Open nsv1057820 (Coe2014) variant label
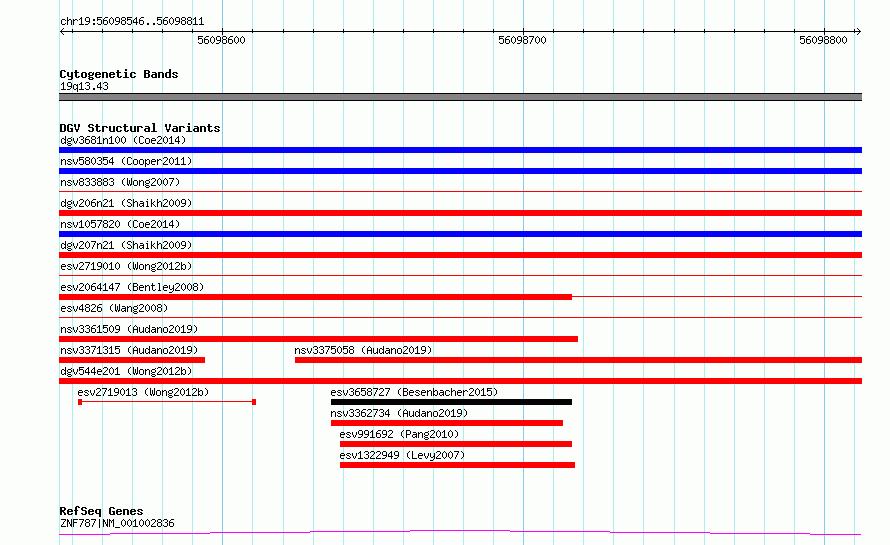This screenshot has width=890, height=545. coord(120,224)
